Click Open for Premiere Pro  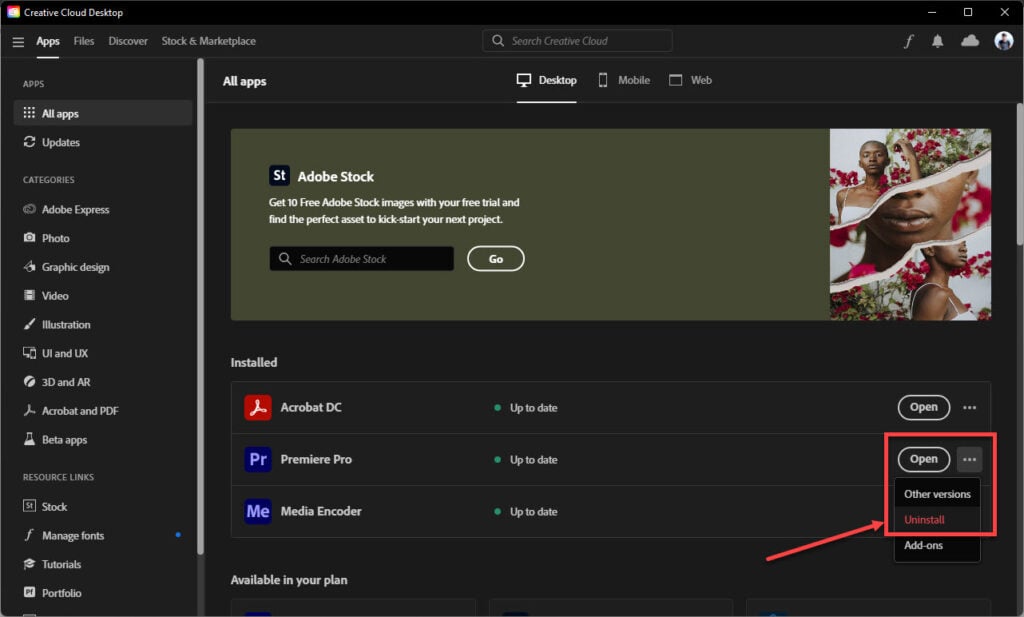(x=923, y=460)
